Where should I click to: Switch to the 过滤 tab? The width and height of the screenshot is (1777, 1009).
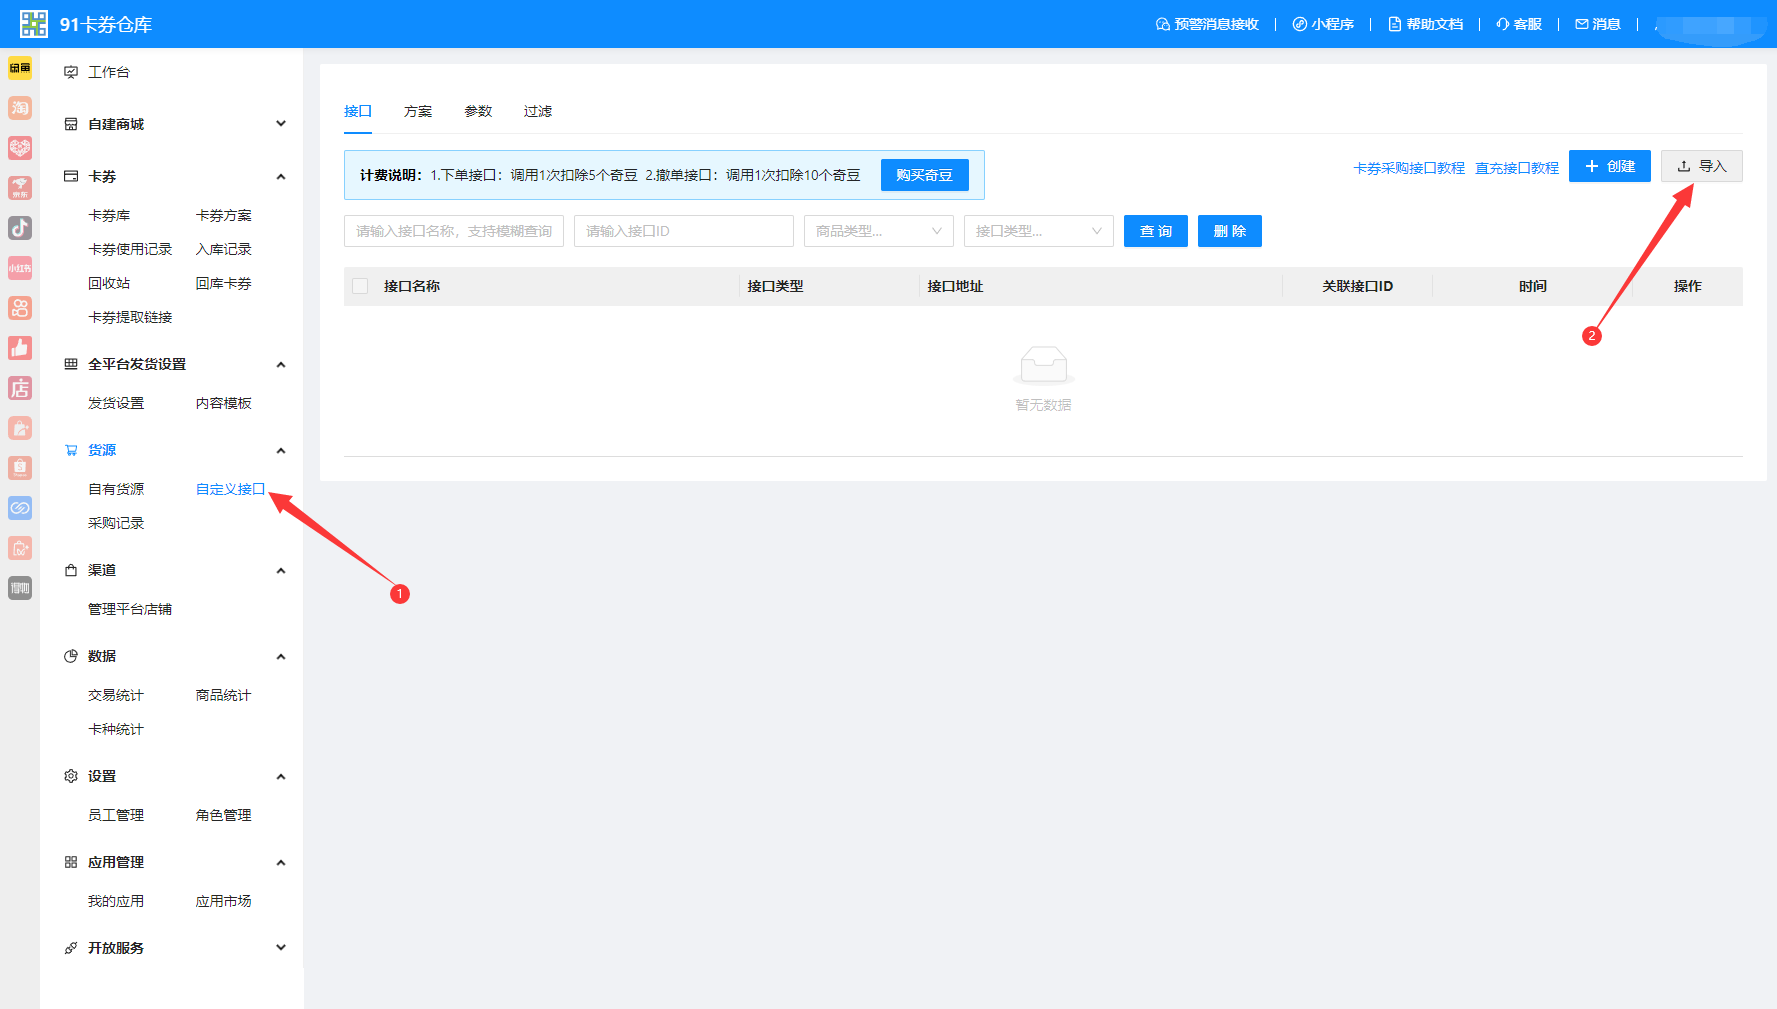(538, 111)
